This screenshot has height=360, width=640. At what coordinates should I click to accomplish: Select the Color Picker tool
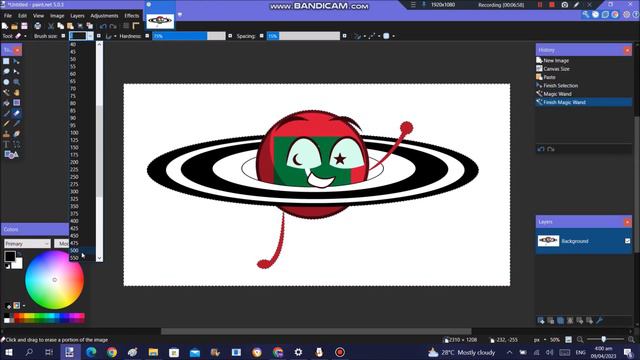pyautogui.click(x=16, y=124)
